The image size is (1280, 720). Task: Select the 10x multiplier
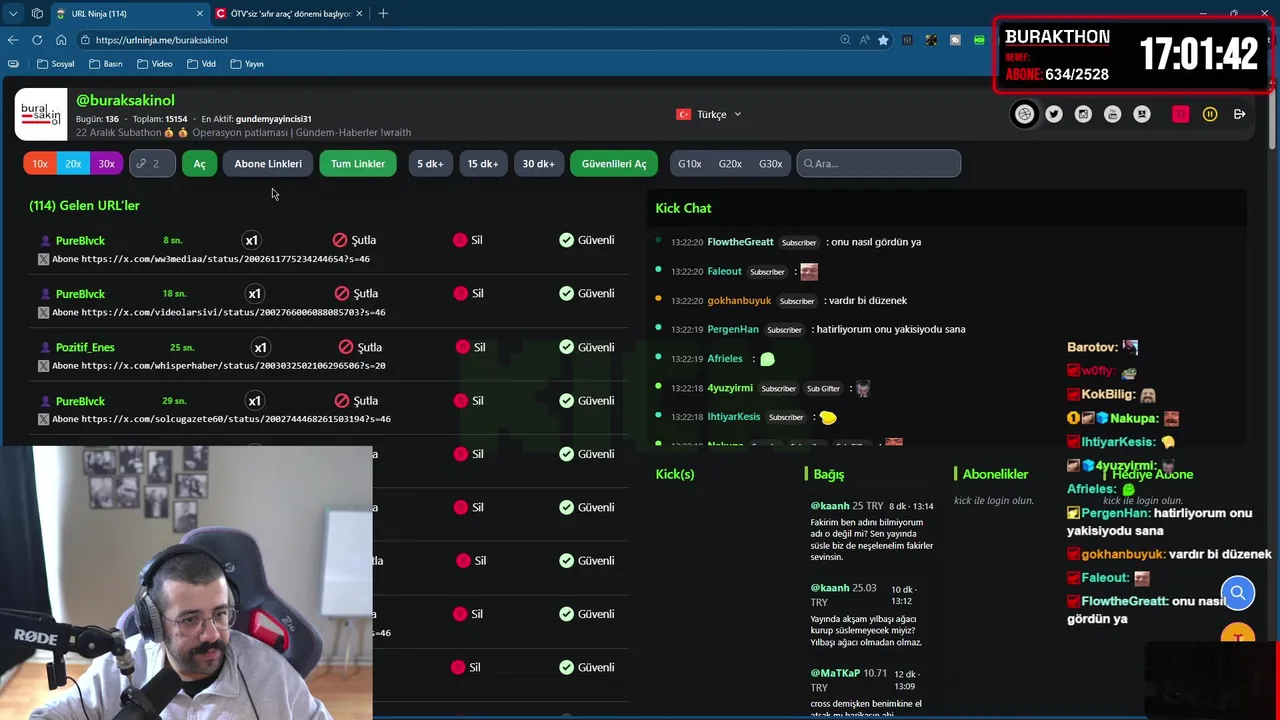[x=40, y=163]
